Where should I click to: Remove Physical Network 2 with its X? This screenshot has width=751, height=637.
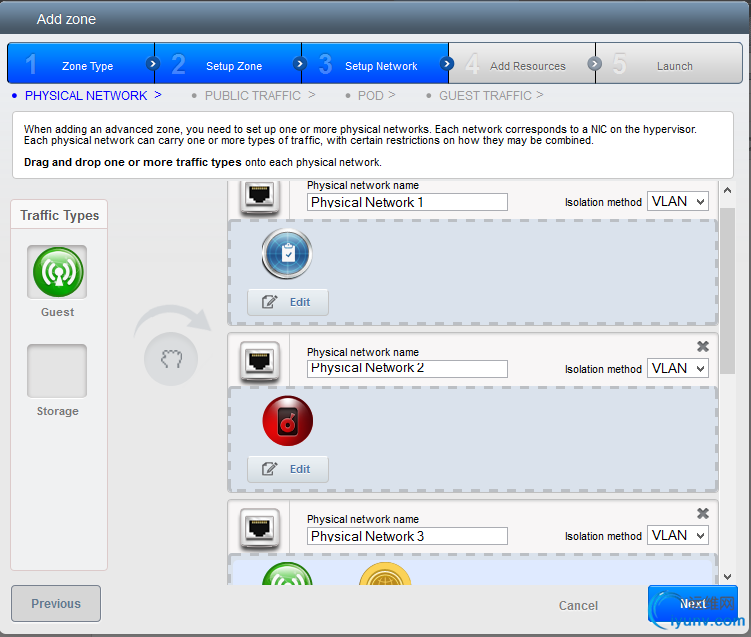tap(703, 346)
